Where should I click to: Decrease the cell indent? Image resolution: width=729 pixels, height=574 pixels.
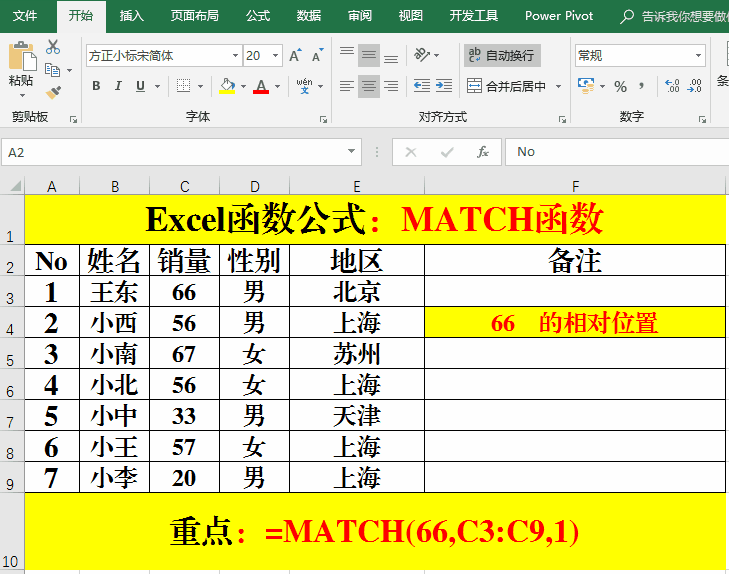pyautogui.click(x=422, y=86)
